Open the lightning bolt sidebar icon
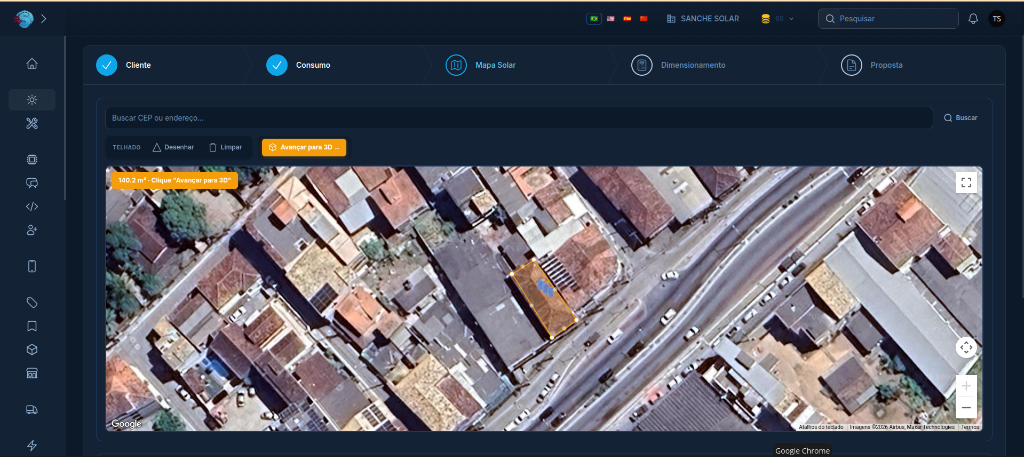Viewport: 1024px width, 457px height. 32,445
